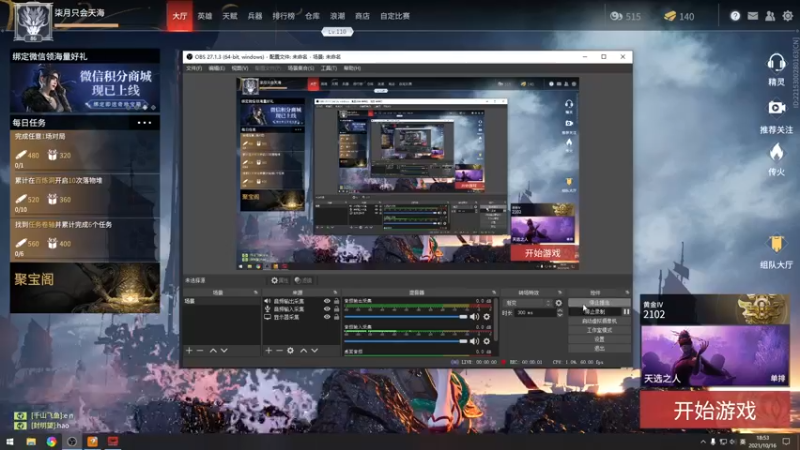The width and height of the screenshot is (800, 450).
Task: Move scene up with arrow icon
Action: pyautogui.click(x=213, y=351)
